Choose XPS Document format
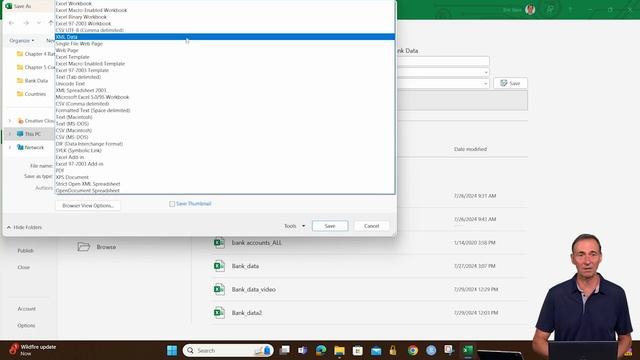The height and width of the screenshot is (360, 640). [72, 177]
